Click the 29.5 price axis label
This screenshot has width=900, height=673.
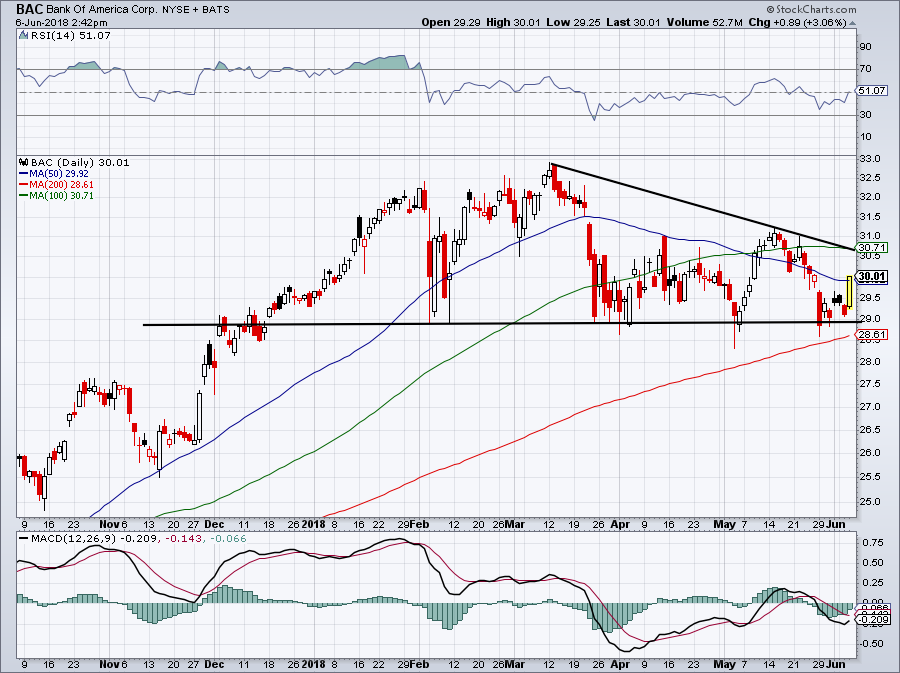click(x=870, y=298)
